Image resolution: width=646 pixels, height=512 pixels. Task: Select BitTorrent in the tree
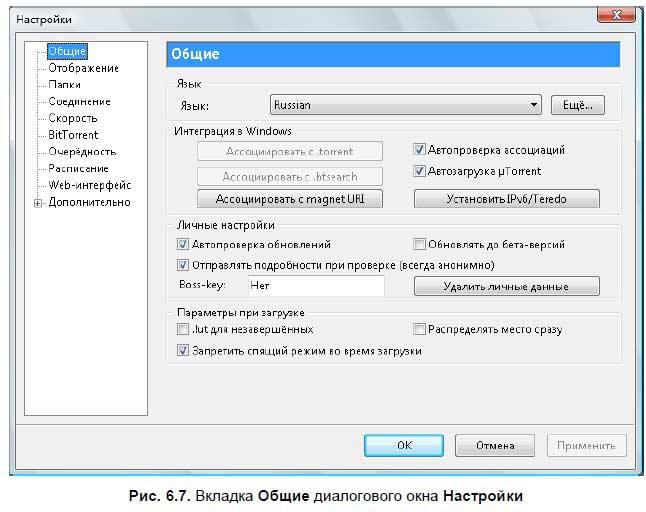coord(73,135)
